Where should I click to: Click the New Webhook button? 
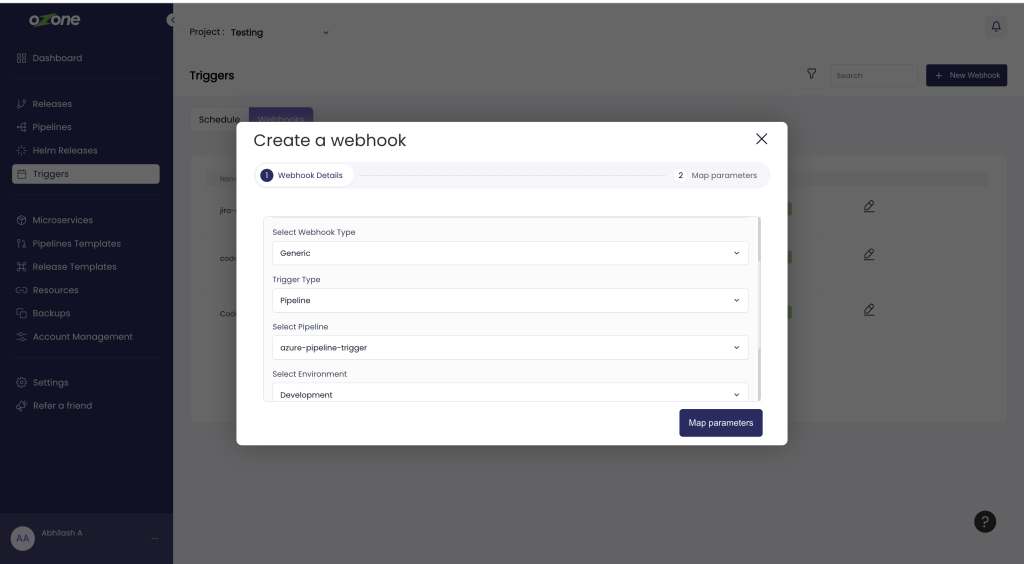[x=967, y=75]
